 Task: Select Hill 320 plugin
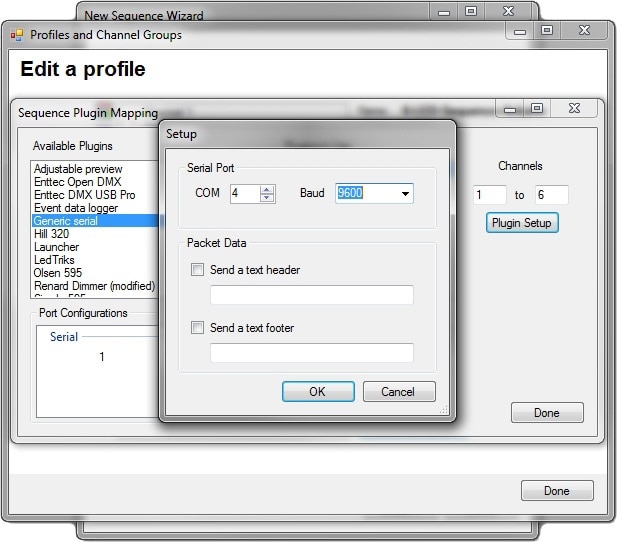pyautogui.click(x=94, y=234)
